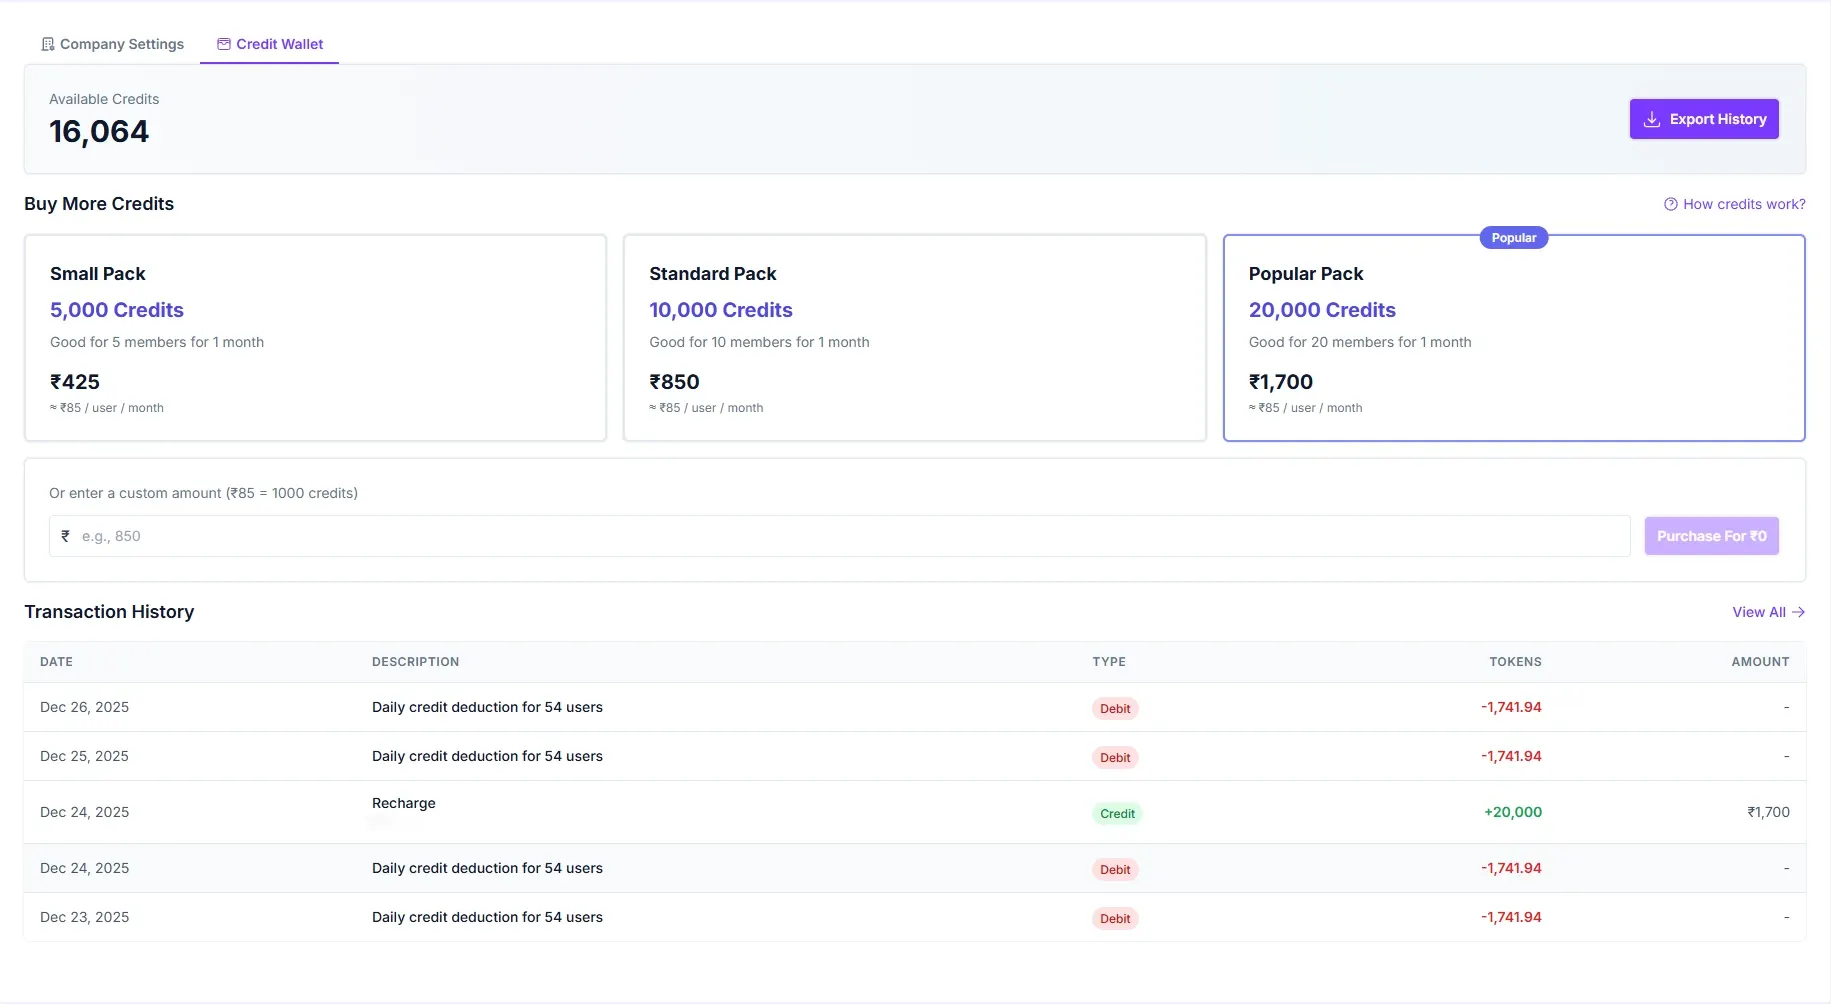Click the Company Settings building icon

pos(47,44)
